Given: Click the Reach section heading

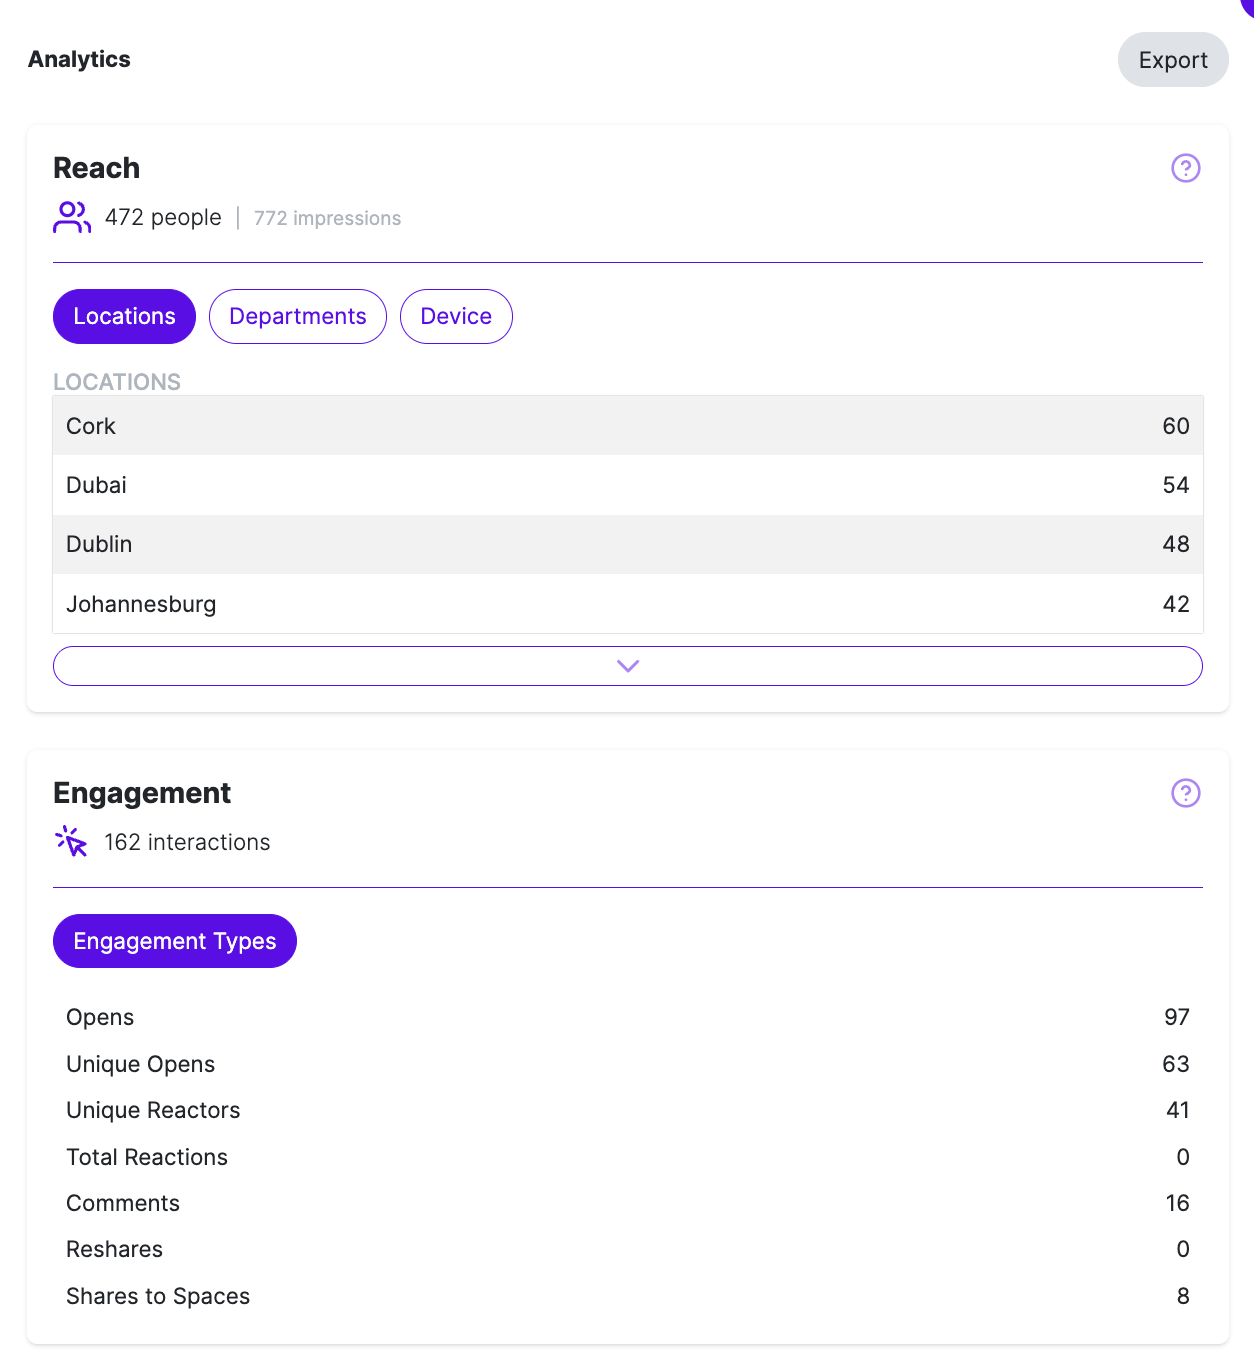Looking at the screenshot, I should pyautogui.click(x=96, y=168).
